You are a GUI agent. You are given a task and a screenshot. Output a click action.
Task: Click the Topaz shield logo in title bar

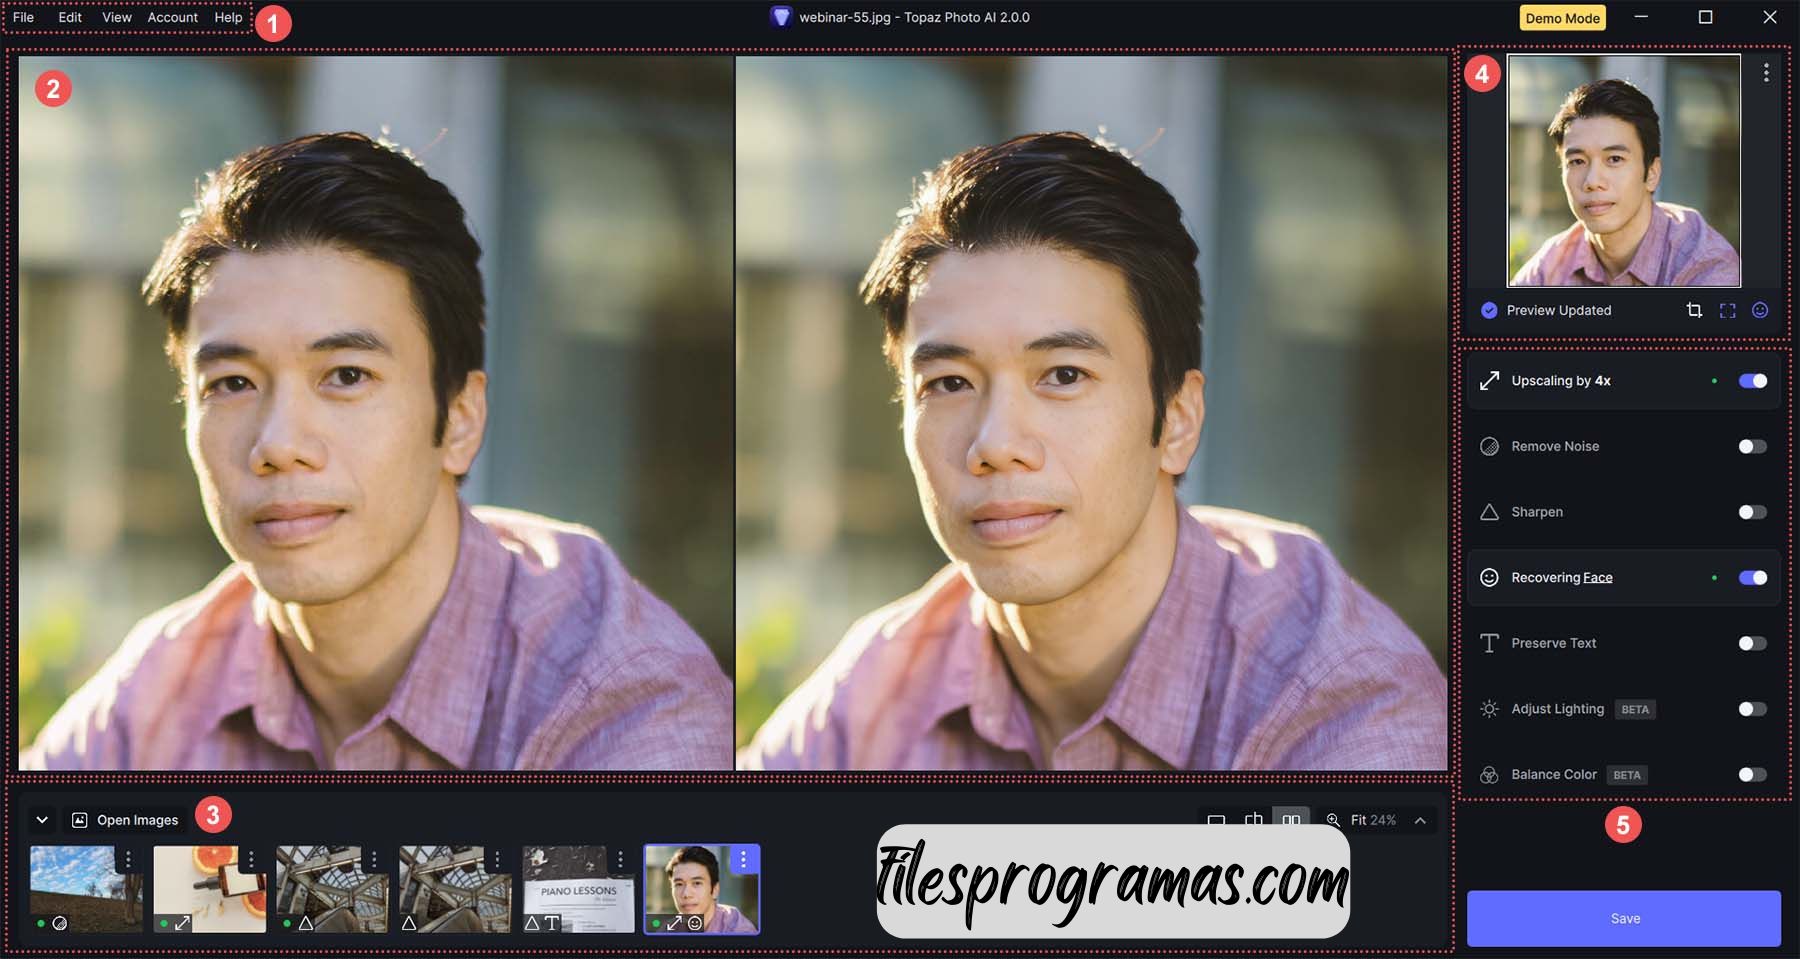pos(781,17)
